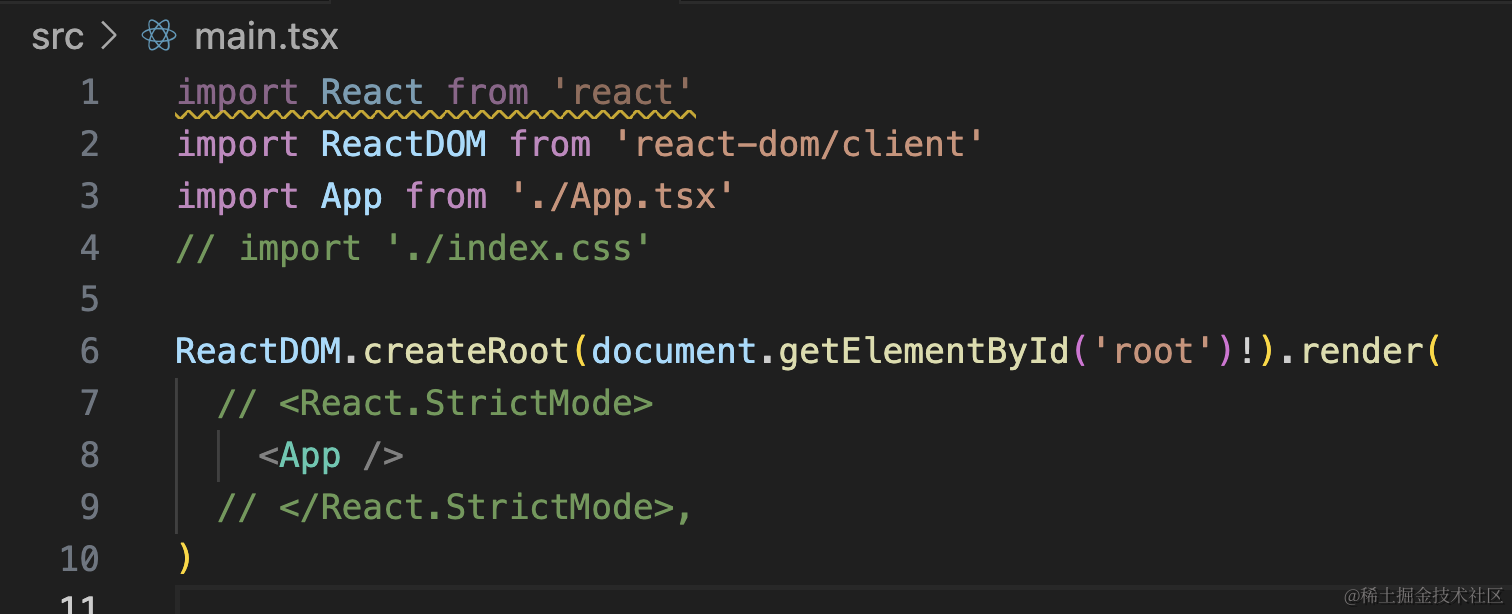Click the './App.tsx' import path
This screenshot has width=1512, height=614.
pos(622,195)
